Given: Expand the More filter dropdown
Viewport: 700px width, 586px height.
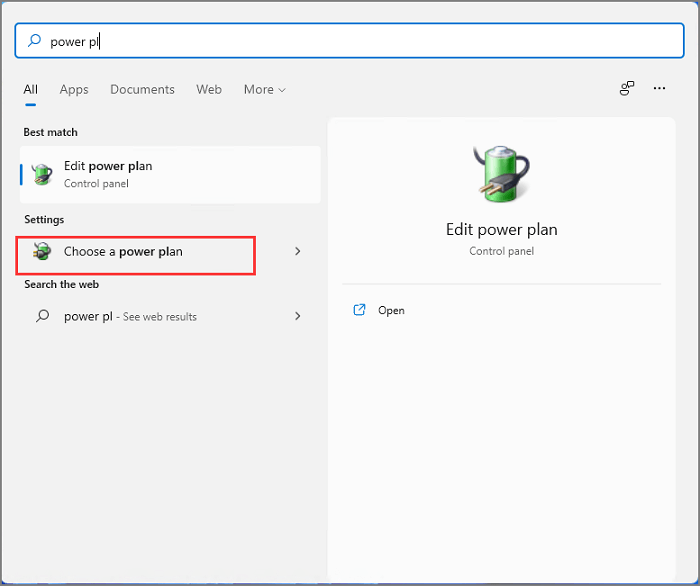Looking at the screenshot, I should 264,89.
